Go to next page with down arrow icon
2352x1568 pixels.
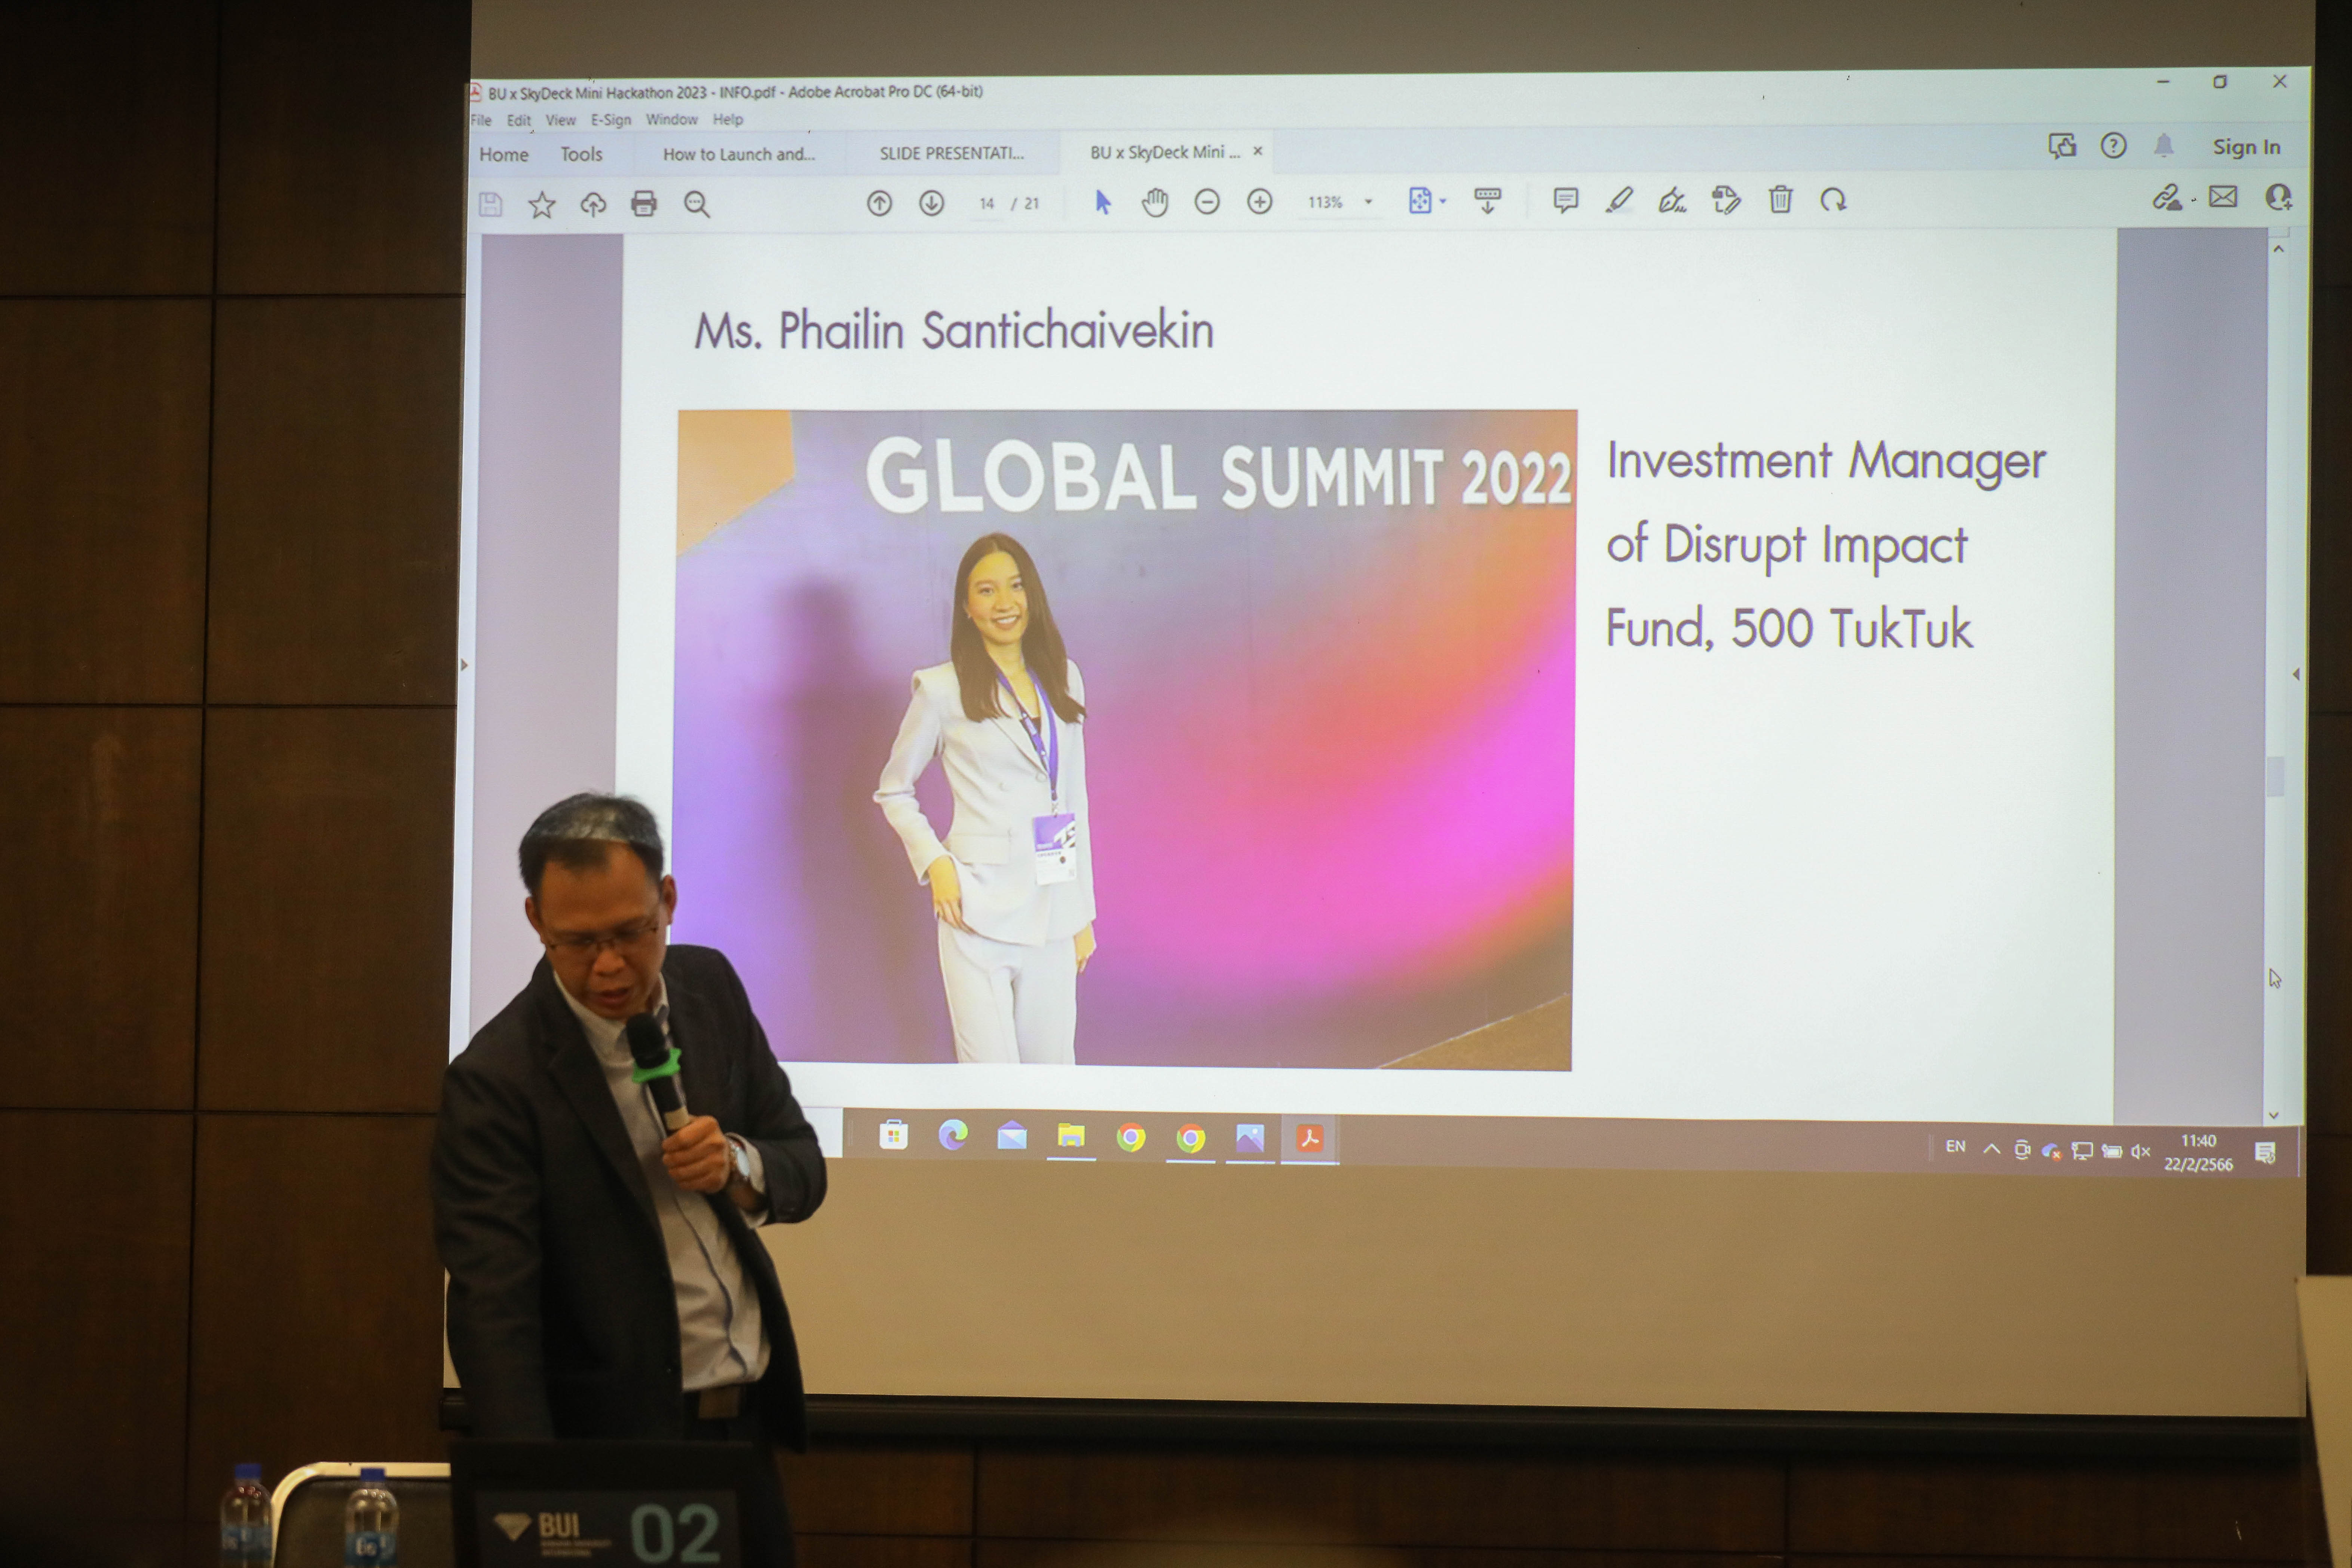pyautogui.click(x=931, y=203)
